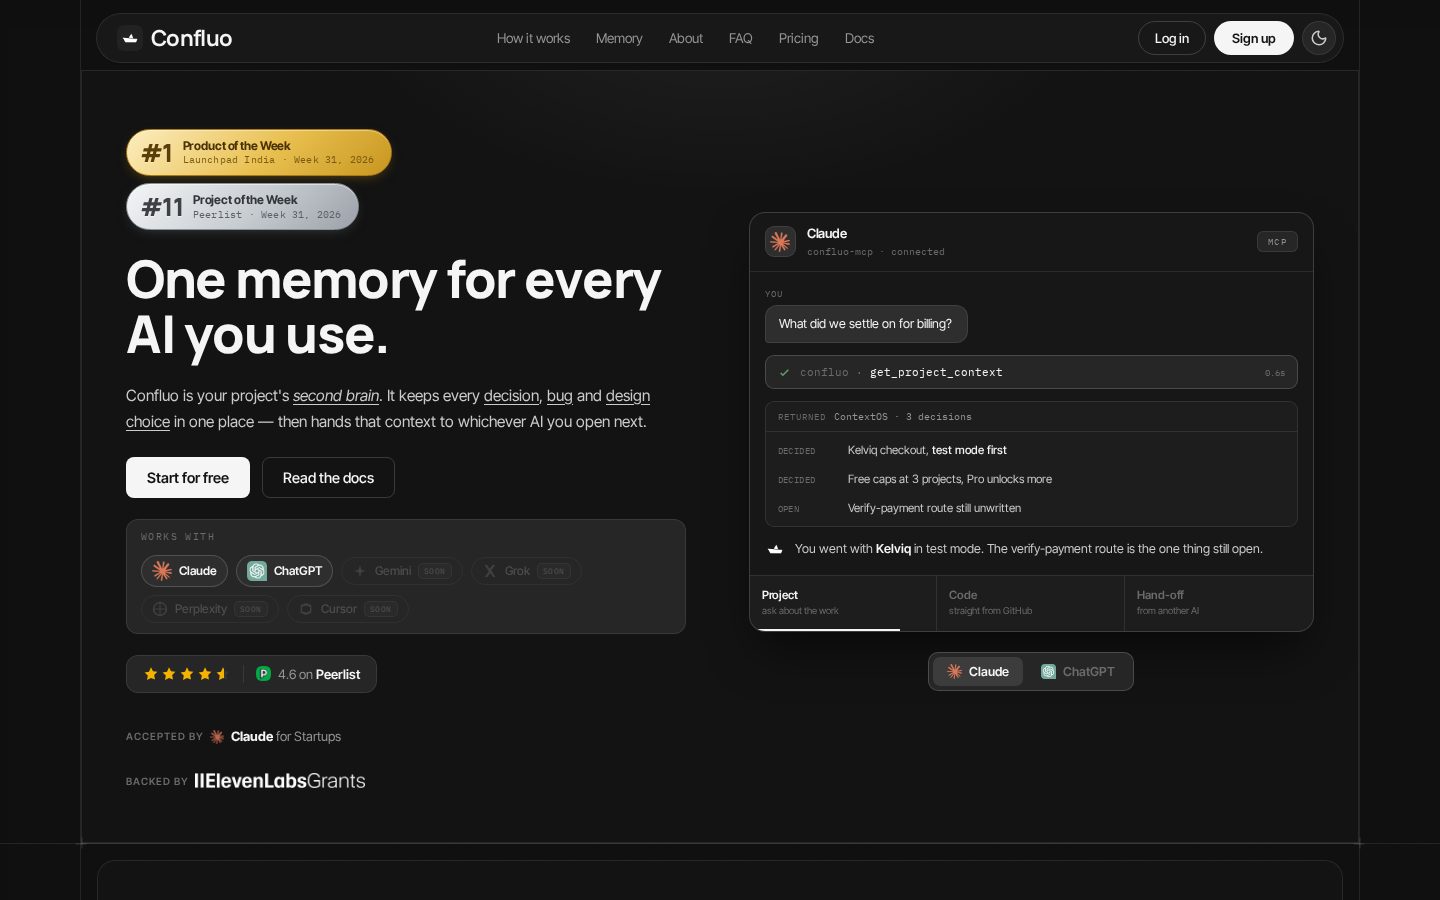Open the About nav item
Viewport: 1440px width, 900px height.
[x=686, y=38]
